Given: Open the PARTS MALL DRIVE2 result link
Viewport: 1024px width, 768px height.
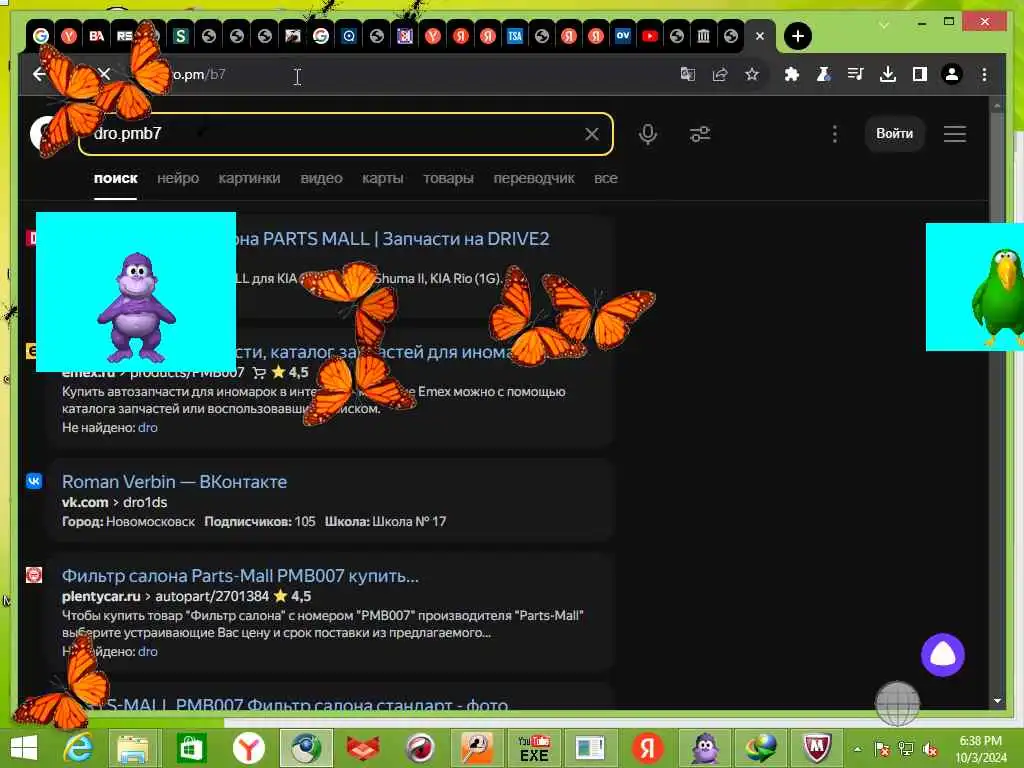Looking at the screenshot, I should click(393, 238).
